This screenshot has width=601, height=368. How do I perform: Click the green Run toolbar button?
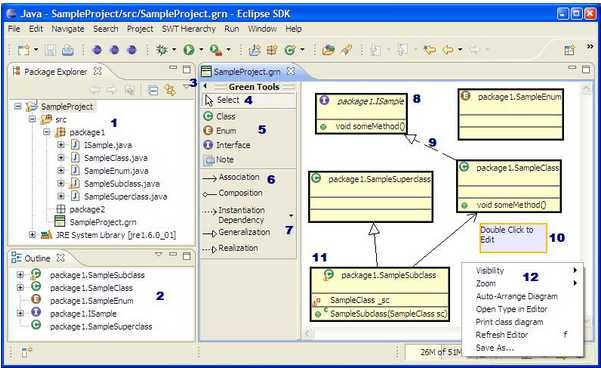pos(189,50)
